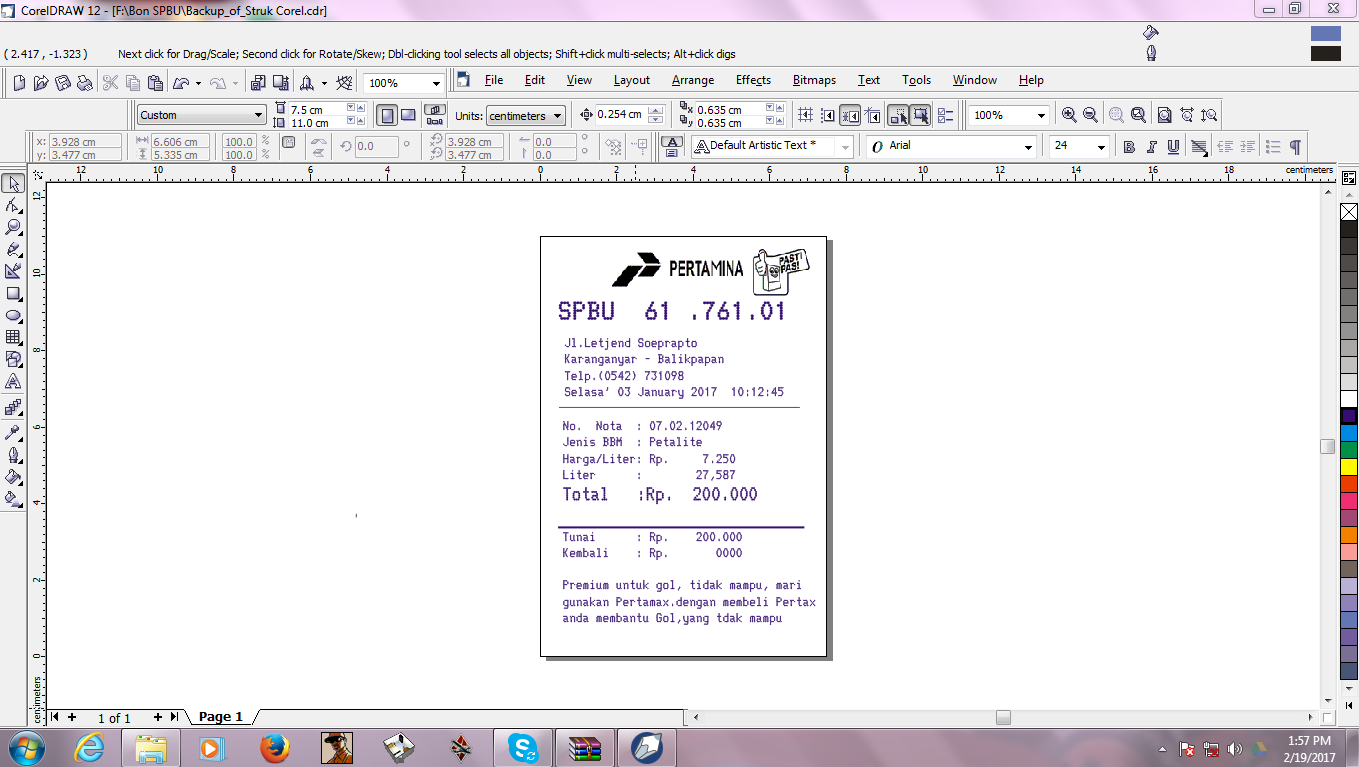Select the Page 1 tab
The height and width of the screenshot is (767, 1359).
click(x=221, y=717)
